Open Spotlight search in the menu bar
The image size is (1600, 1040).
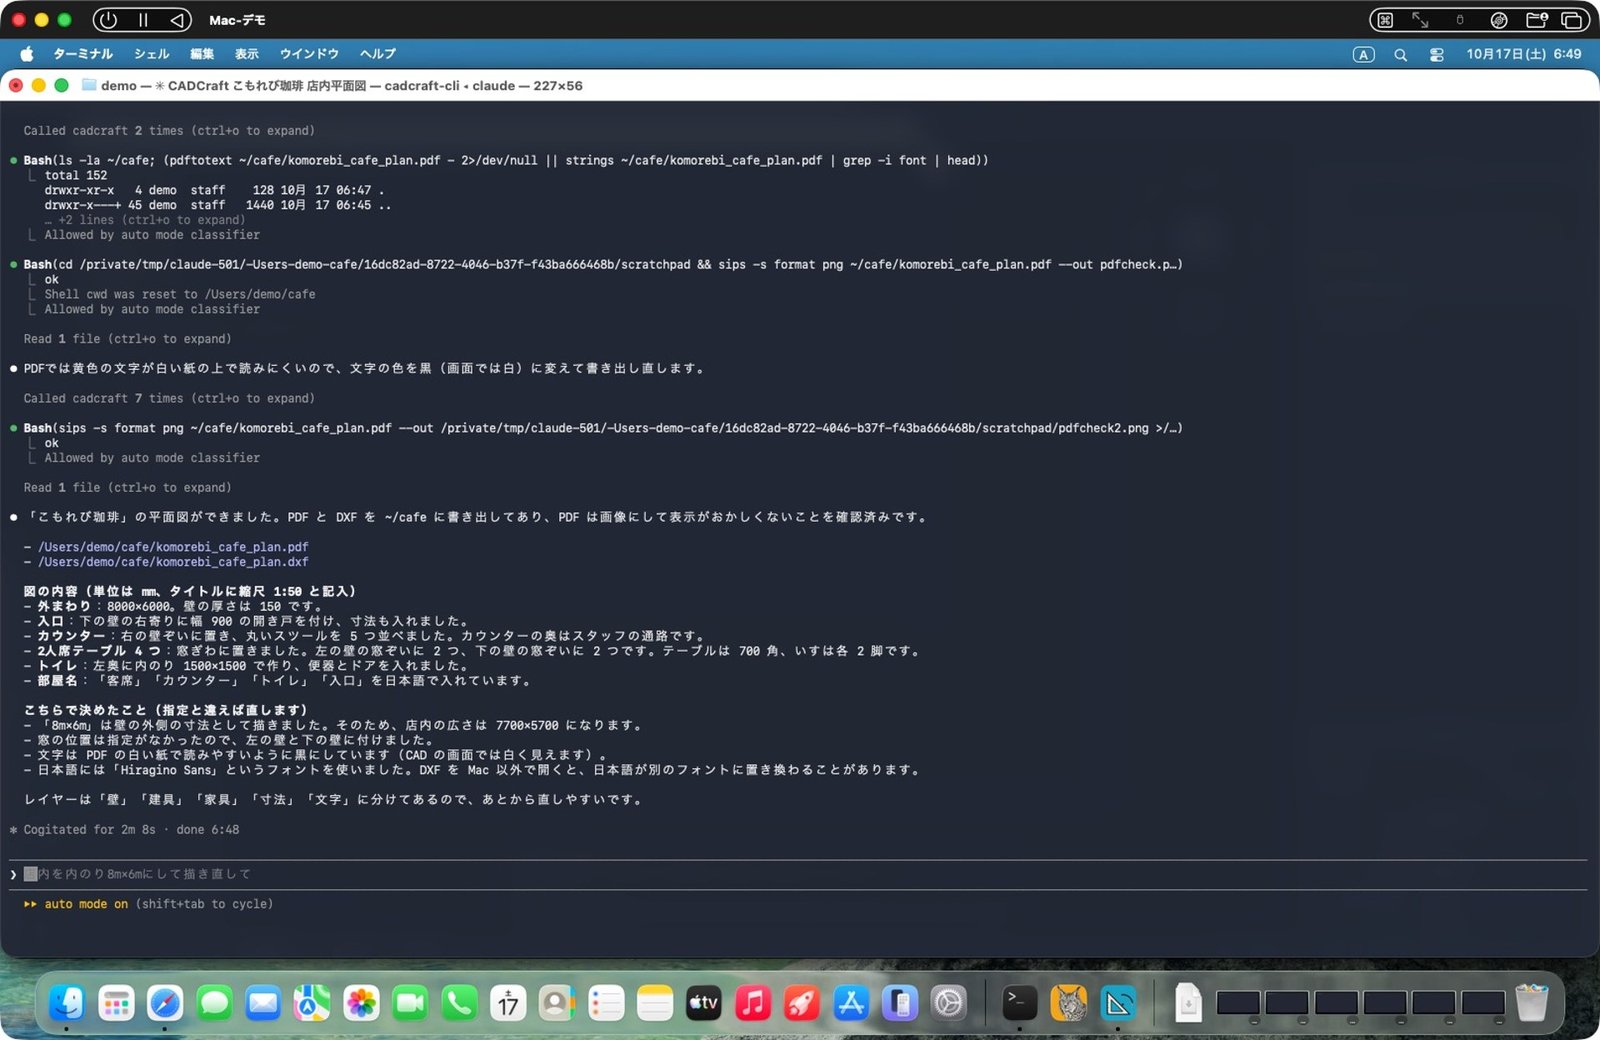1400,55
